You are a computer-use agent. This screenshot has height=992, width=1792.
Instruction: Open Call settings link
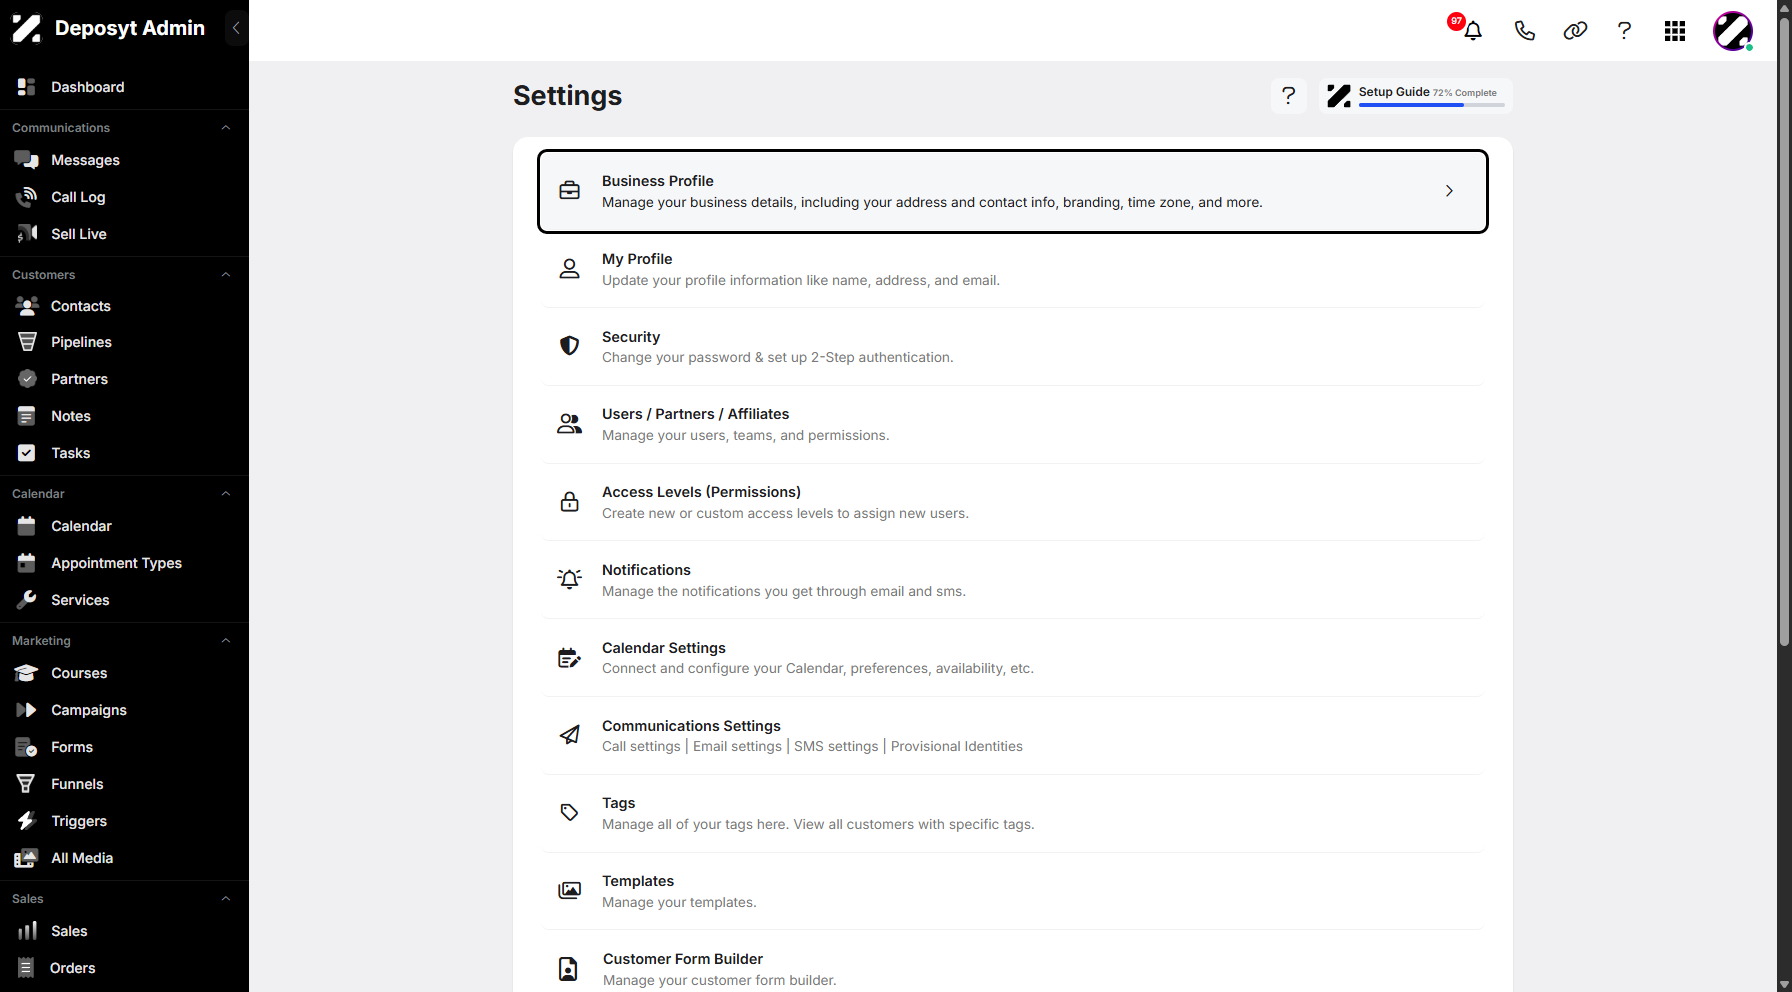pyautogui.click(x=641, y=747)
